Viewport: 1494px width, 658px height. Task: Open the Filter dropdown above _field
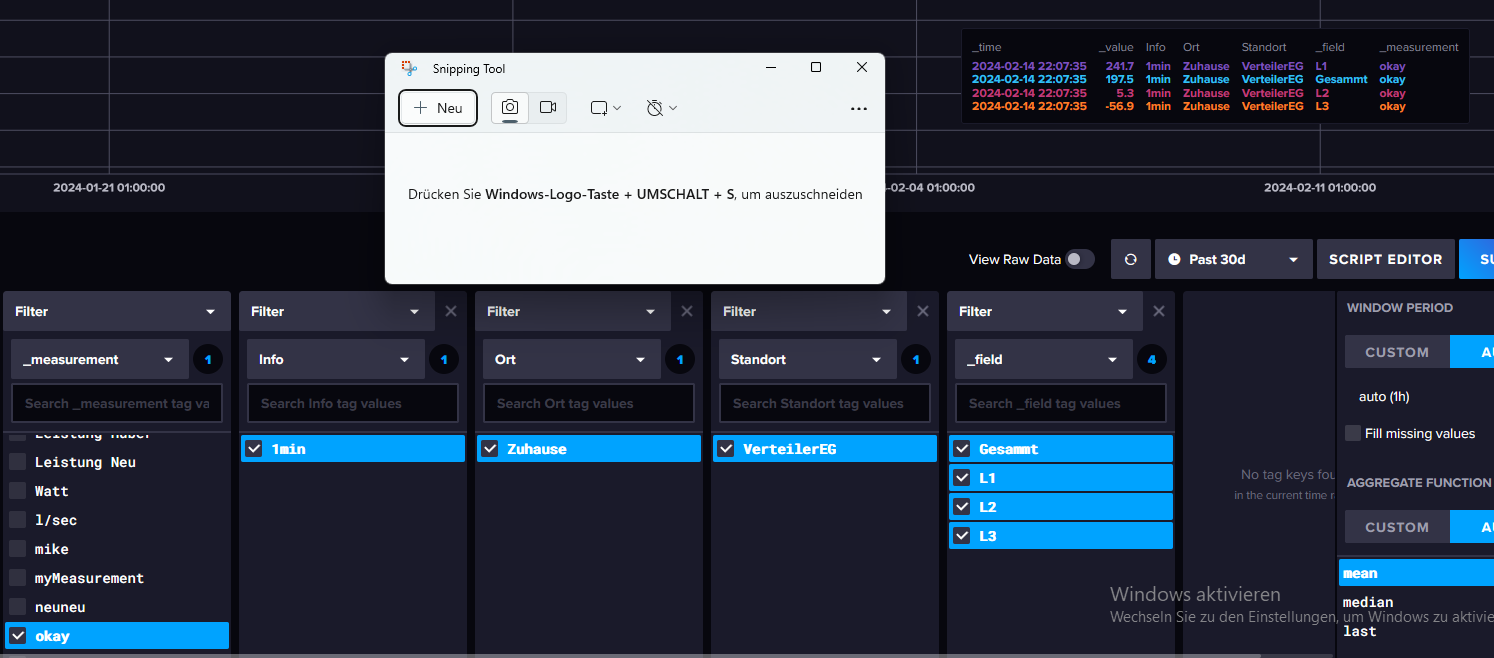[x=1045, y=311]
